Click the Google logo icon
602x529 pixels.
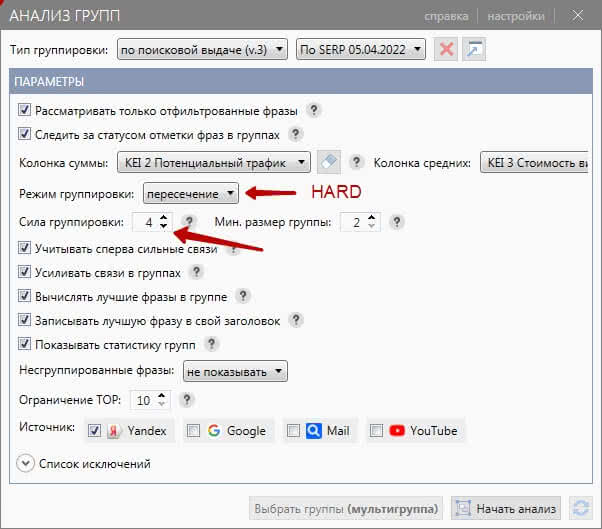pyautogui.click(x=214, y=430)
